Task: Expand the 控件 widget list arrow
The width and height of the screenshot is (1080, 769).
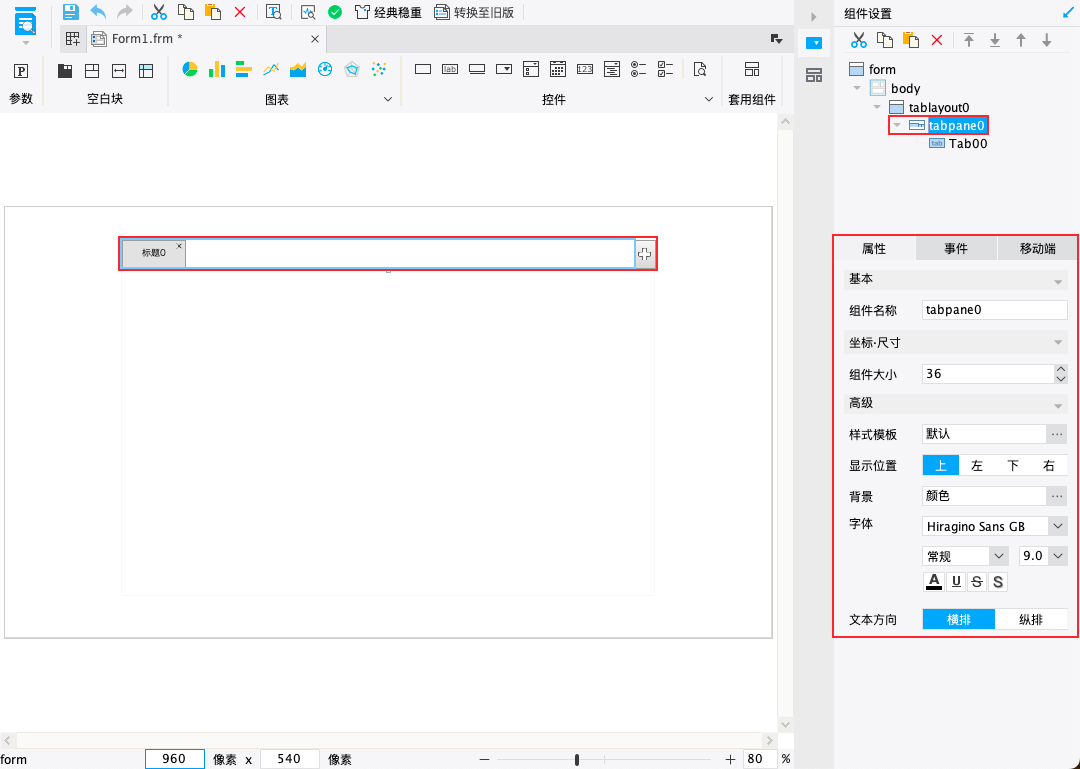Action: tap(709, 99)
